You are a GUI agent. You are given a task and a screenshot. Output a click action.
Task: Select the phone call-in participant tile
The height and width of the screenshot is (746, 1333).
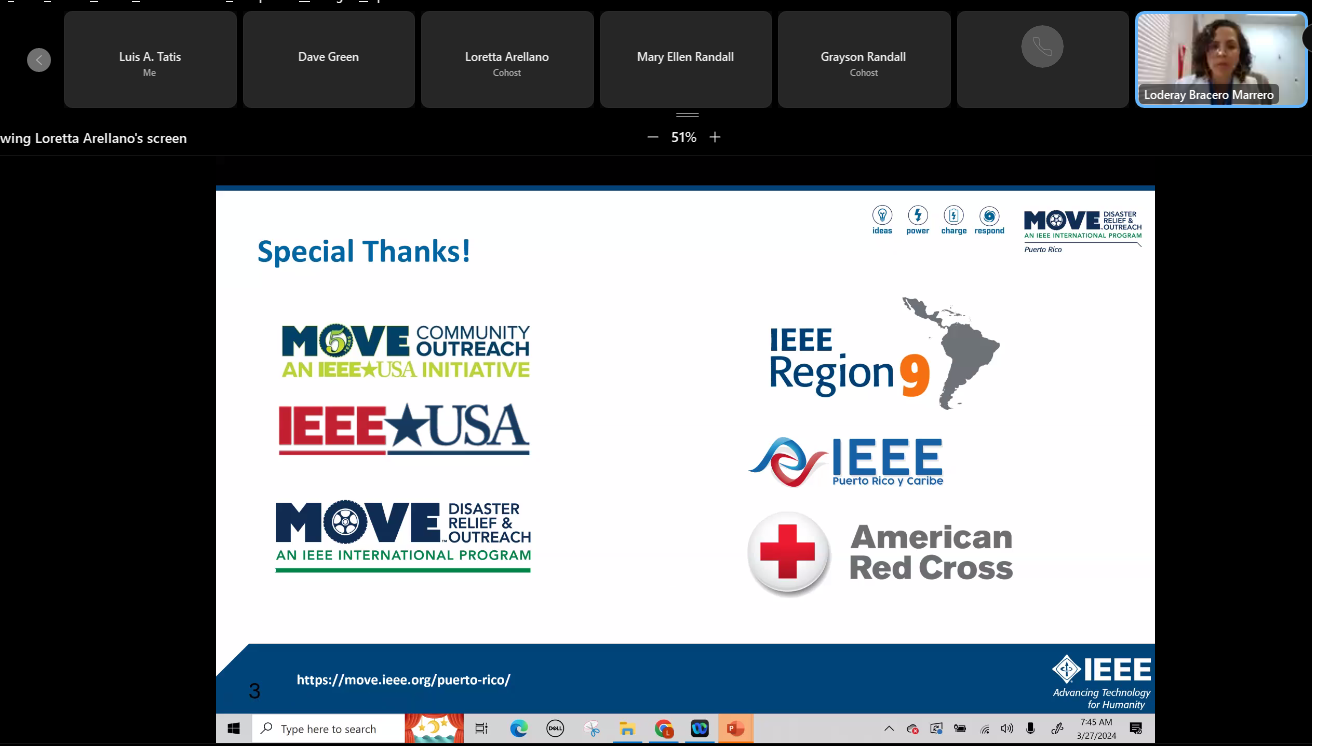tap(1043, 59)
